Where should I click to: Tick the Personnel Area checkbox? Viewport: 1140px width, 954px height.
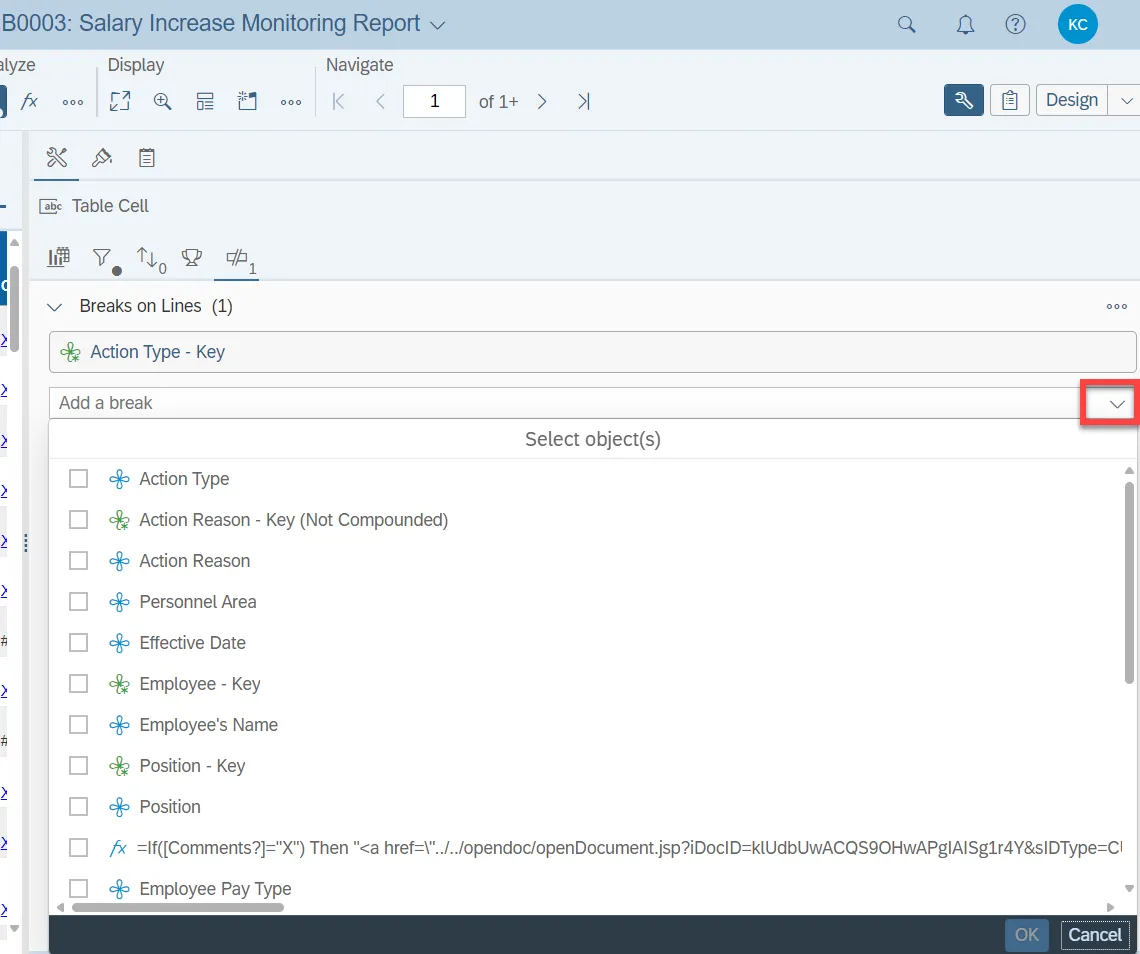pos(78,602)
